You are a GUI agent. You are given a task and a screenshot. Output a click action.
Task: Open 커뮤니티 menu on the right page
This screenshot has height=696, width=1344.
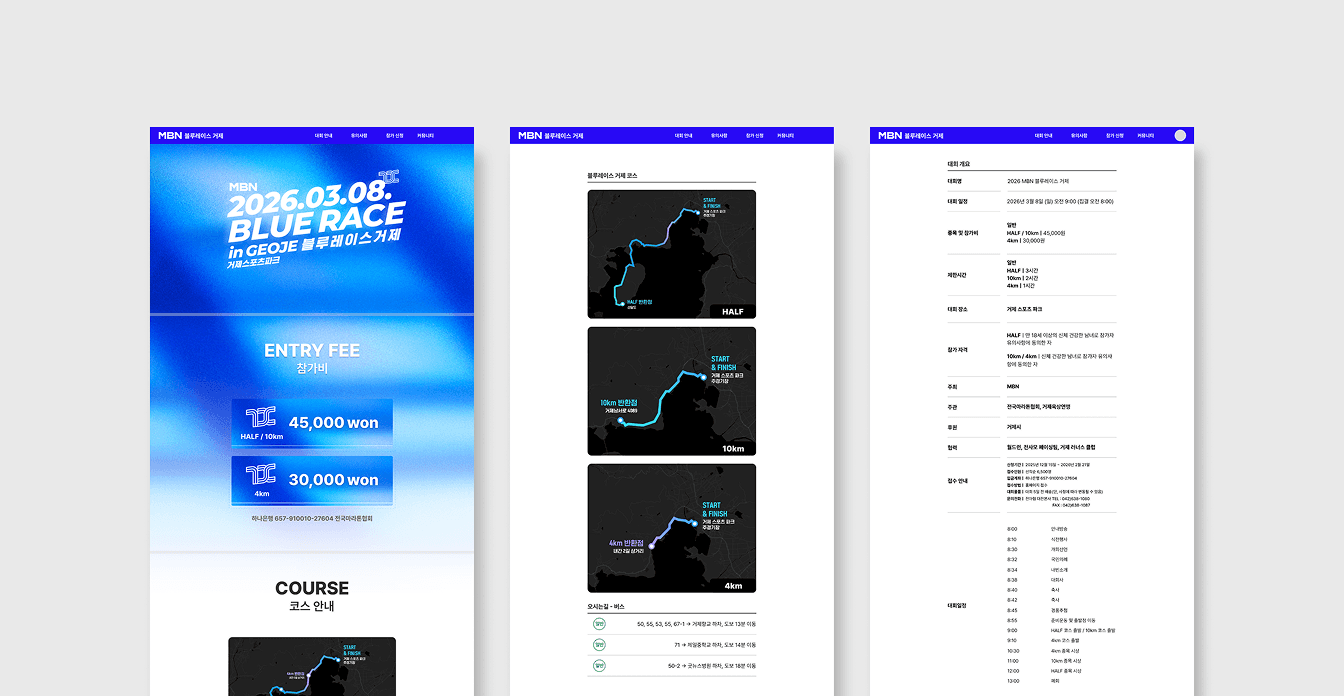[x=1146, y=135]
